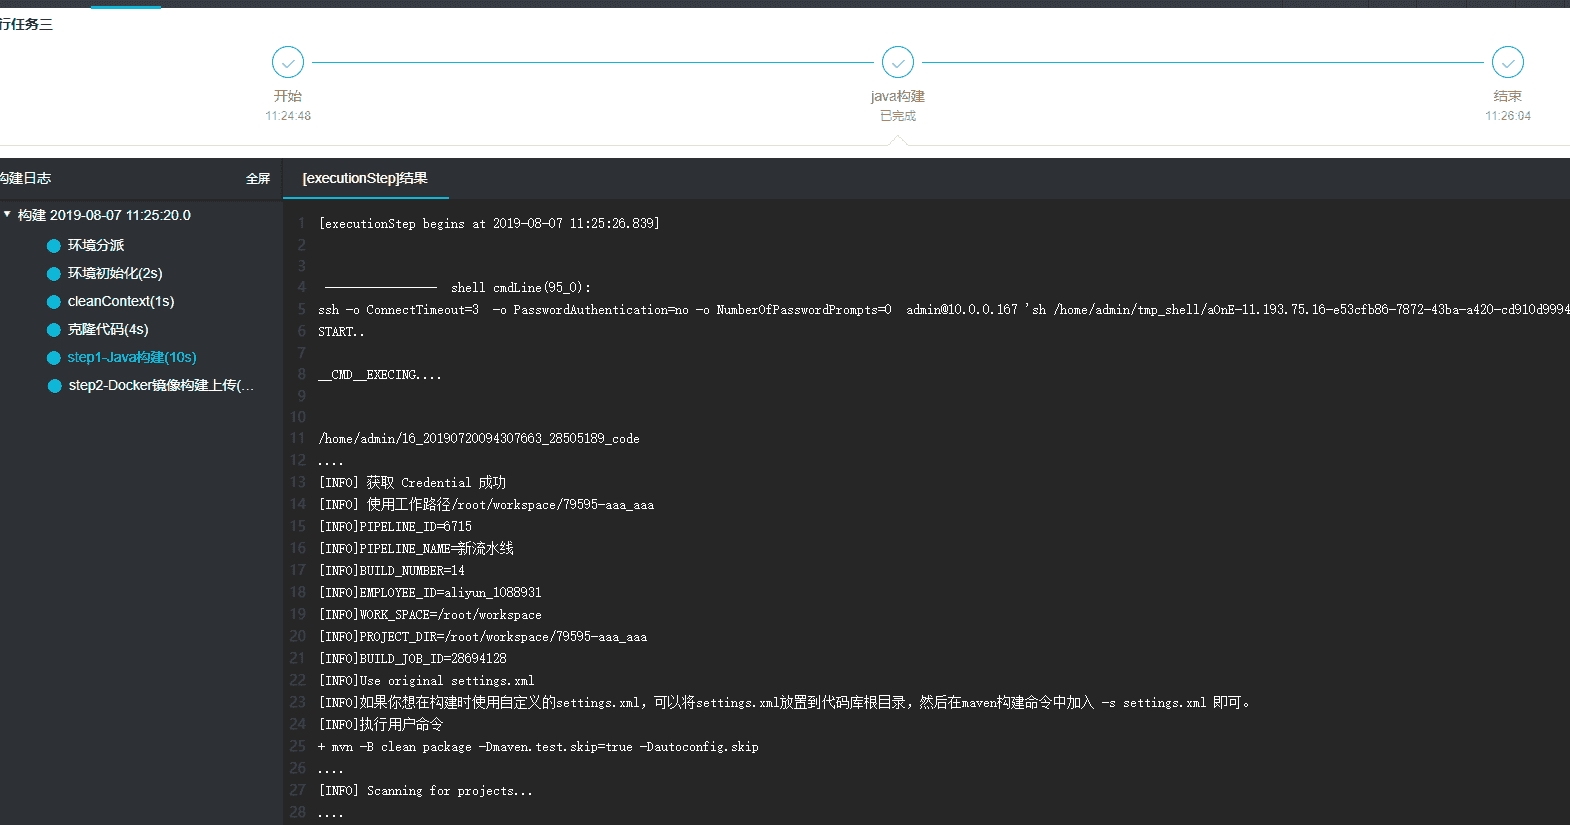
Task: Collapse the 构建 2019-08-07 11:25:20.0 tree node
Action: pos(8,215)
